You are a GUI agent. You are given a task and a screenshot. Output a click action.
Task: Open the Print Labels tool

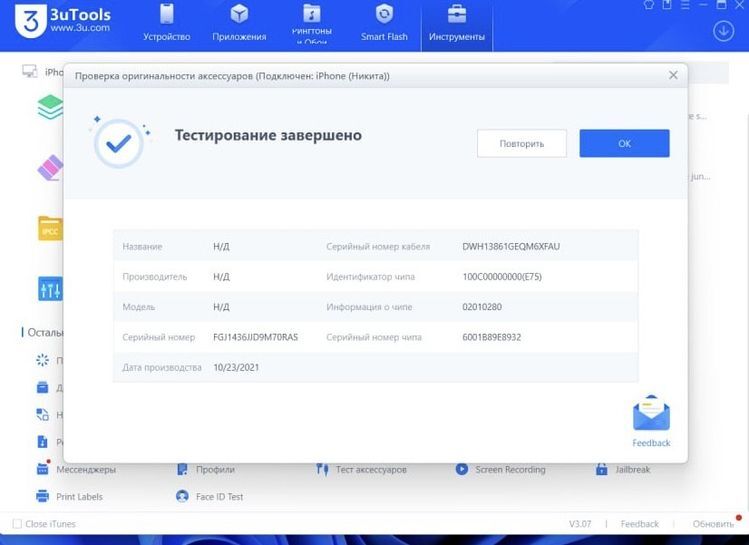[x=78, y=496]
